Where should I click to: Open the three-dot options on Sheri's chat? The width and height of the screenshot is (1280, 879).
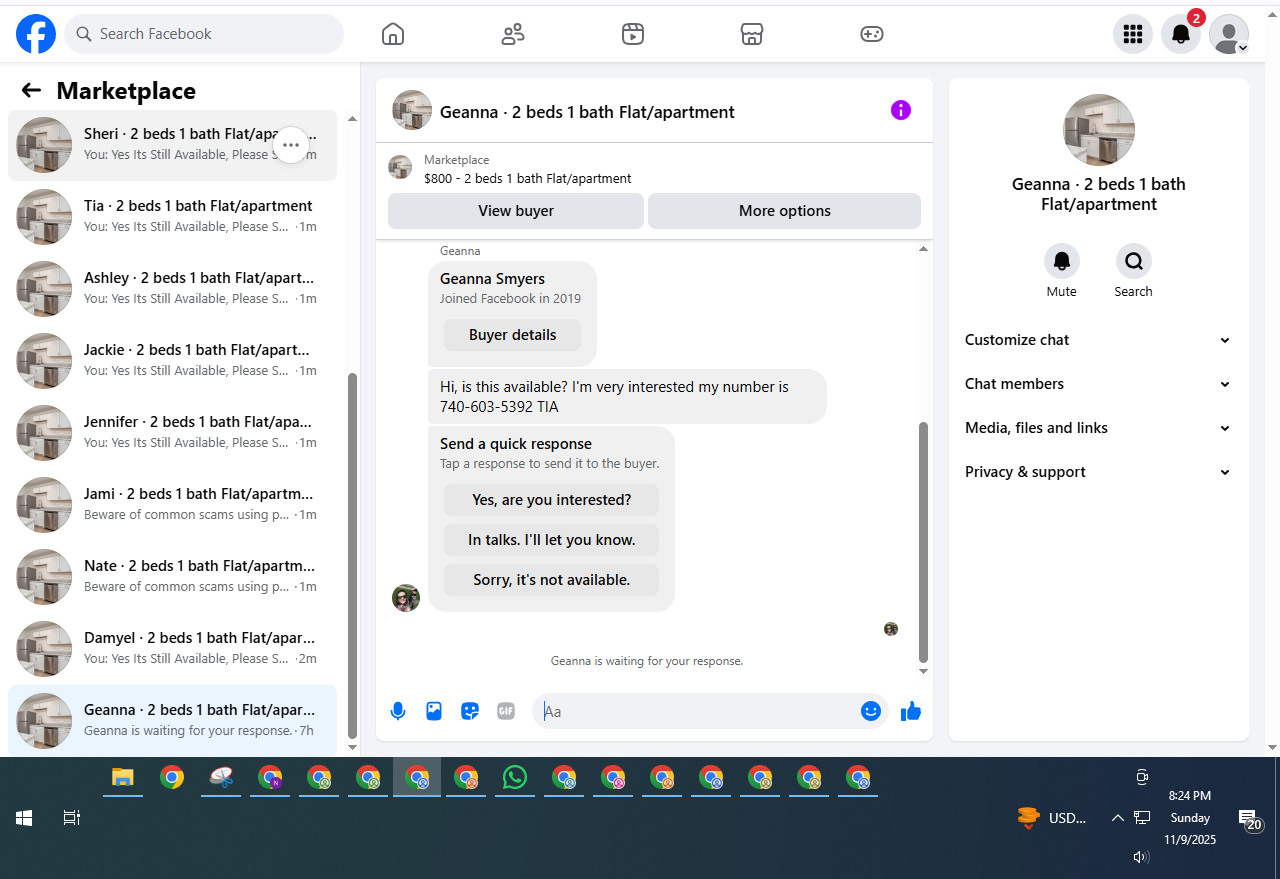(x=291, y=145)
